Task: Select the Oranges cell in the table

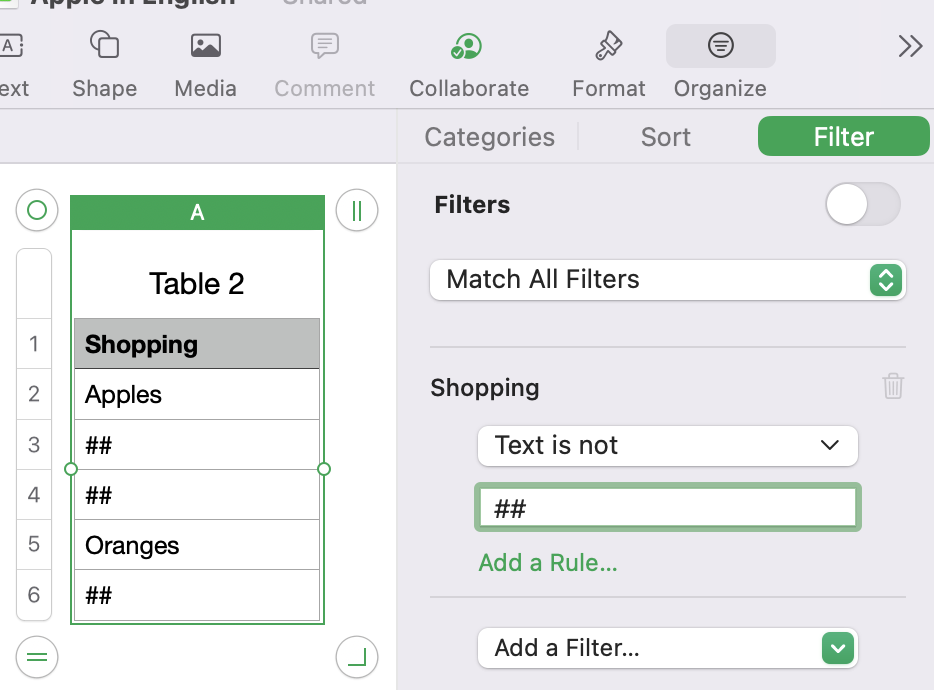Action: pos(197,545)
